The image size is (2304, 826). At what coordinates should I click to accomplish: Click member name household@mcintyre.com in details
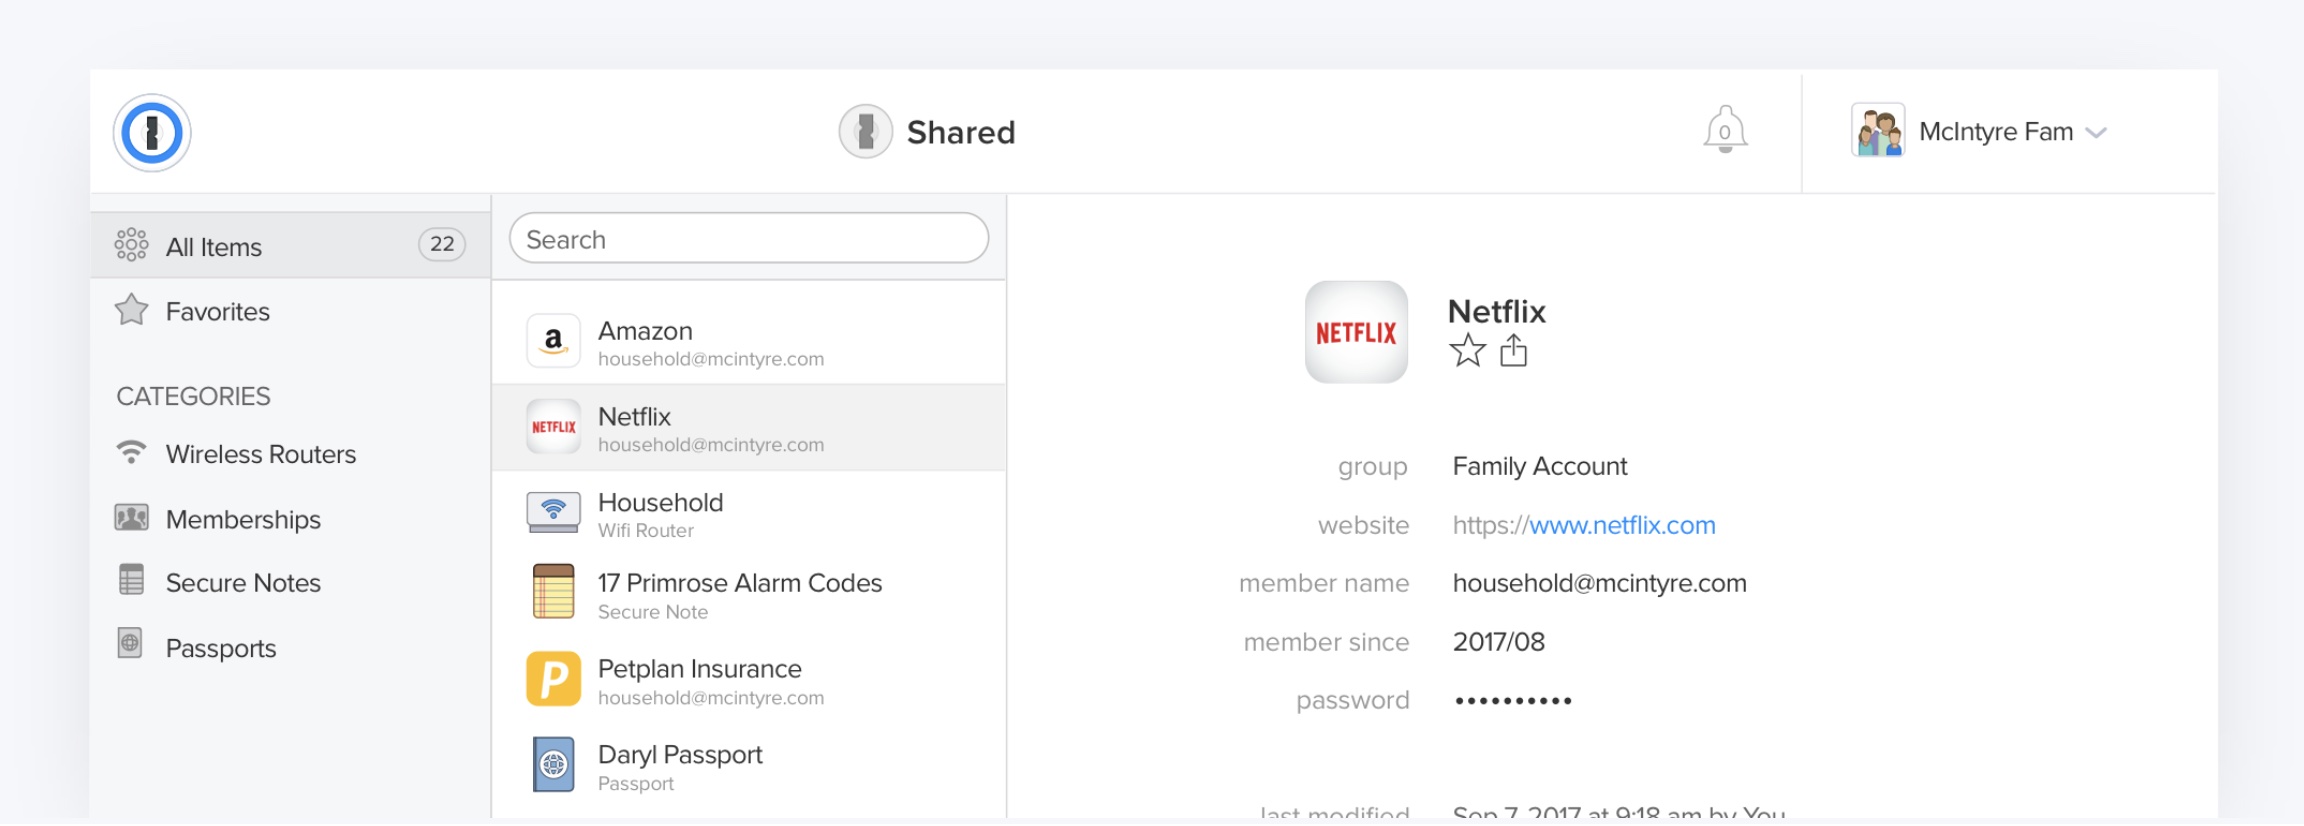coord(1600,583)
